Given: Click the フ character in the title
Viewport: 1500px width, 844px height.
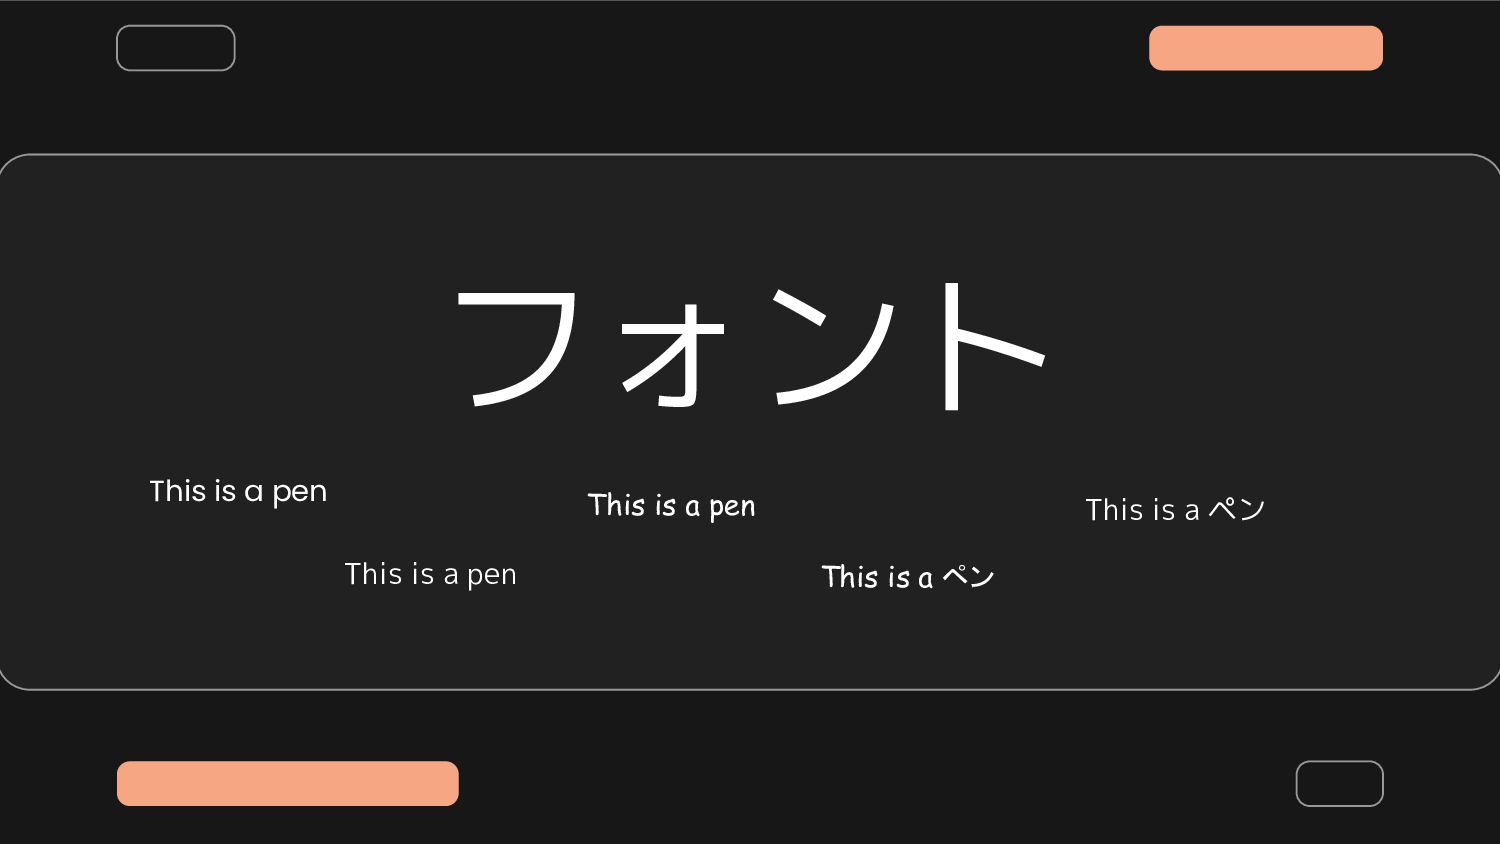Looking at the screenshot, I should click(x=517, y=347).
